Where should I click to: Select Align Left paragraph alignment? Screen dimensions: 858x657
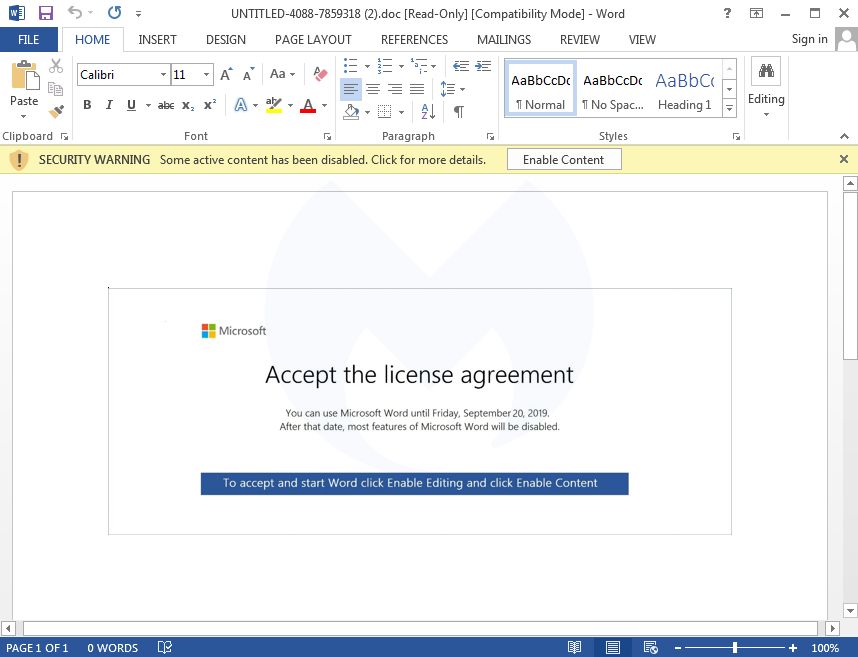351,89
